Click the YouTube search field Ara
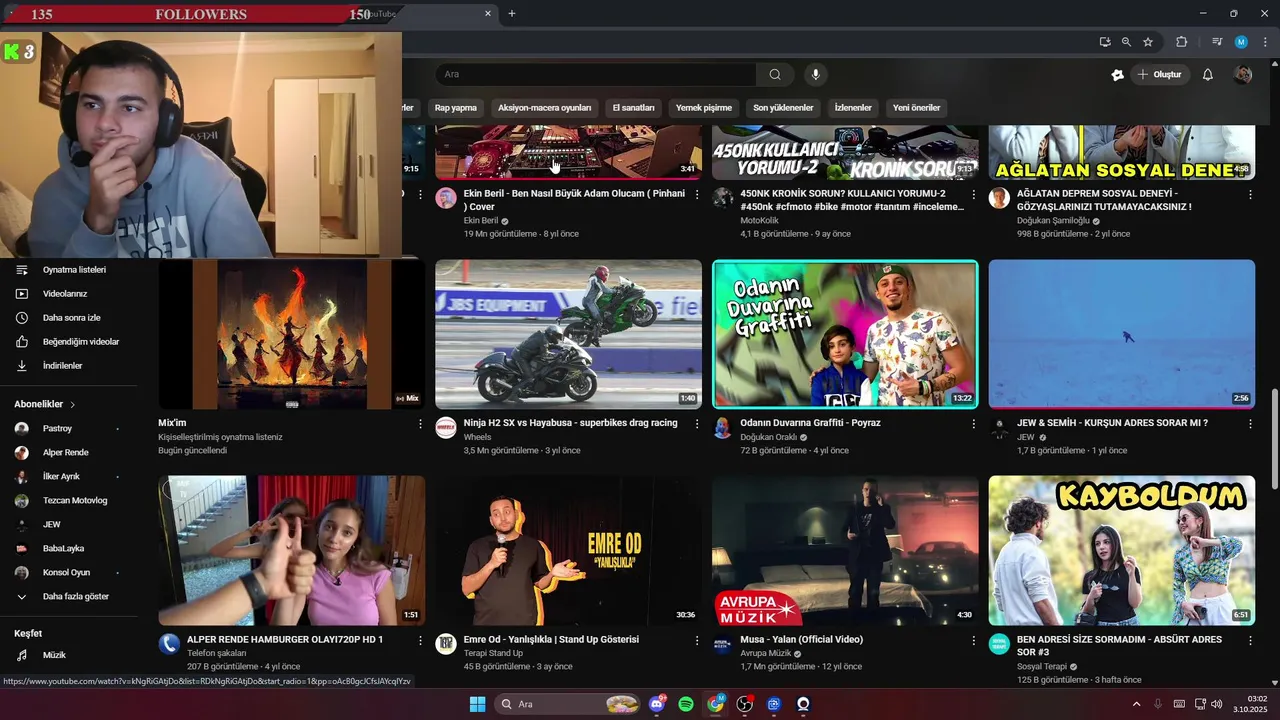The height and width of the screenshot is (720, 1280). [596, 74]
